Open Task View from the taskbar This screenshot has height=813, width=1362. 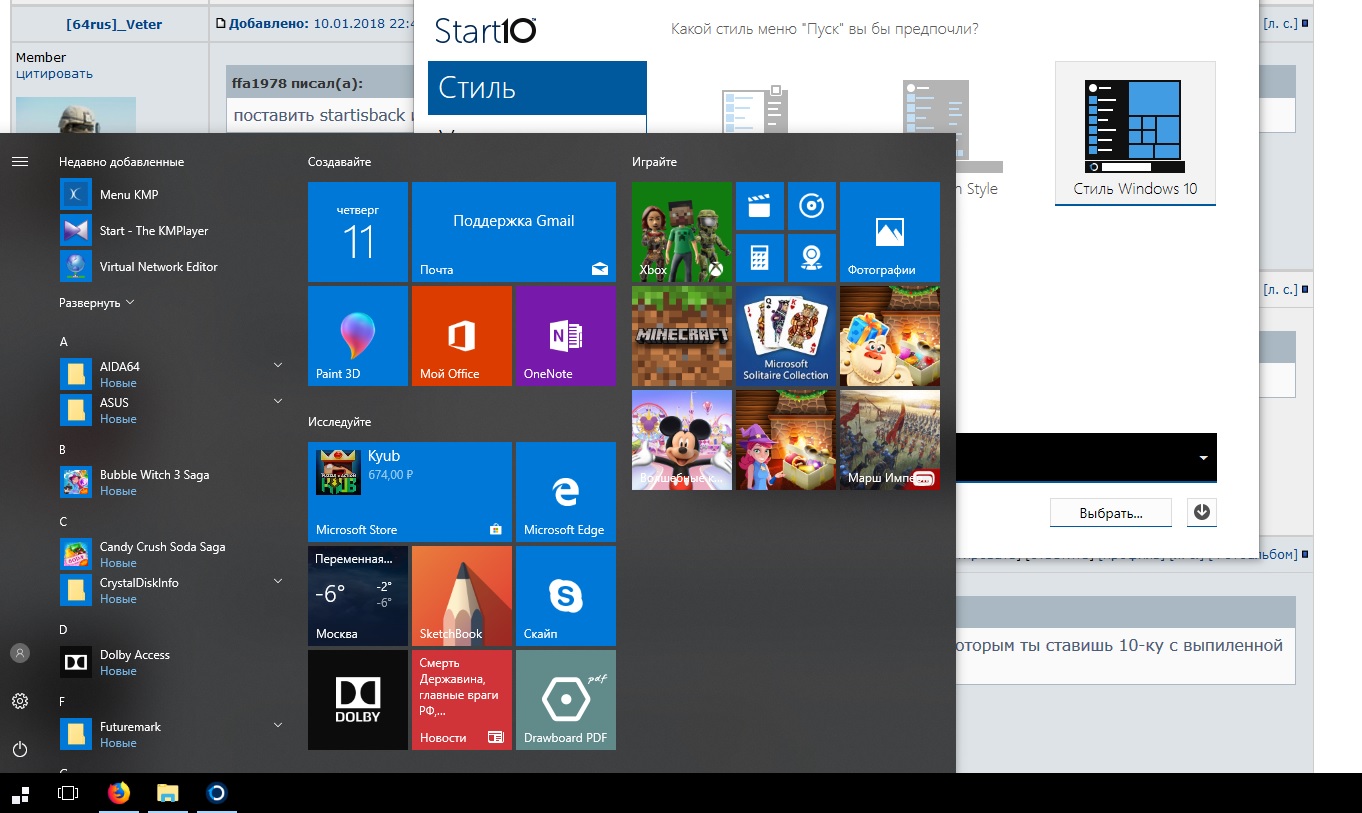coord(68,793)
